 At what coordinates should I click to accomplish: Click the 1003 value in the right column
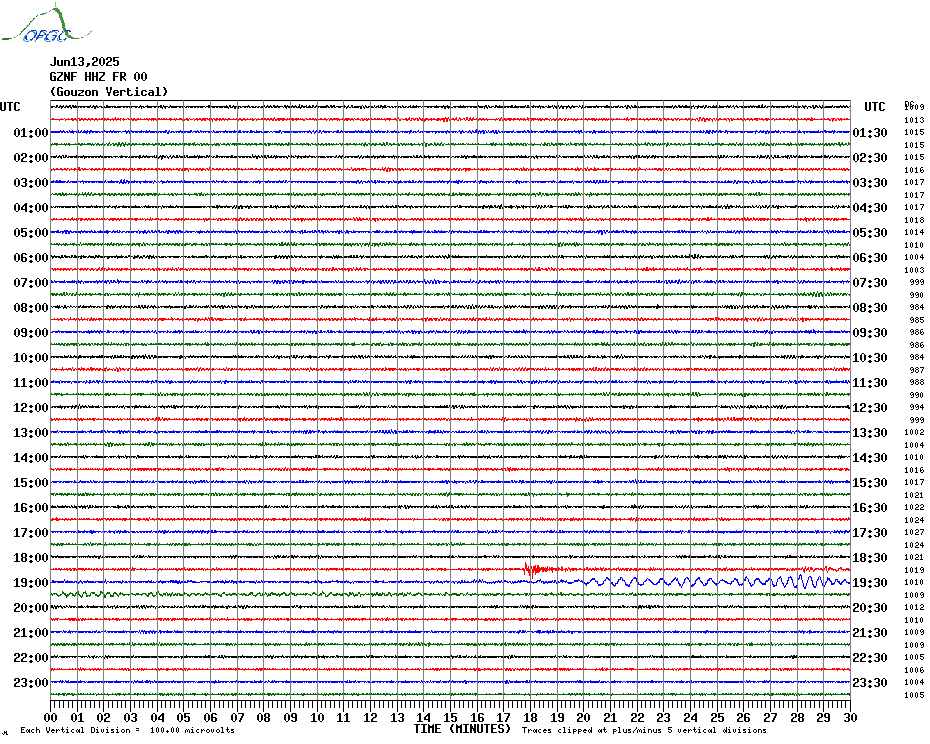pos(914,270)
